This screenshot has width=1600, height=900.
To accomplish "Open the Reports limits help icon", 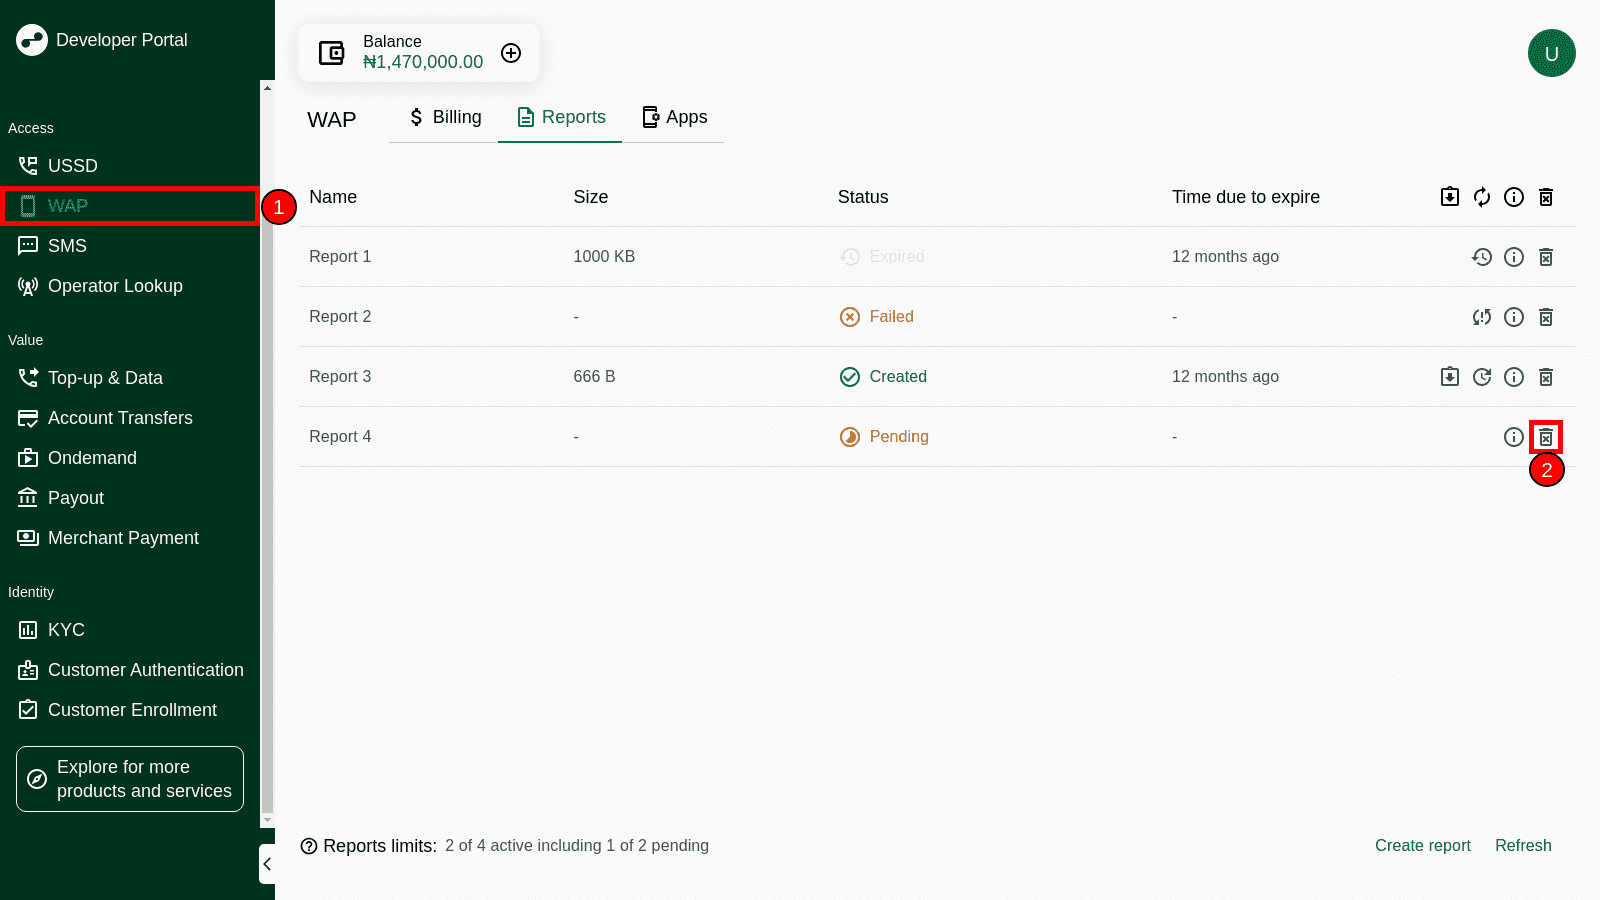I will tap(309, 846).
